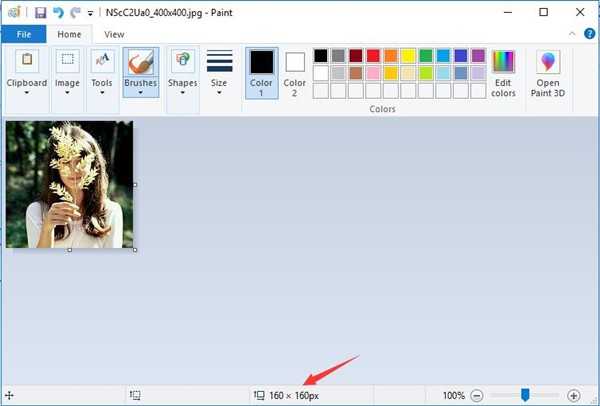Click the Save icon in title bar
600x406 pixels.
pyautogui.click(x=40, y=13)
